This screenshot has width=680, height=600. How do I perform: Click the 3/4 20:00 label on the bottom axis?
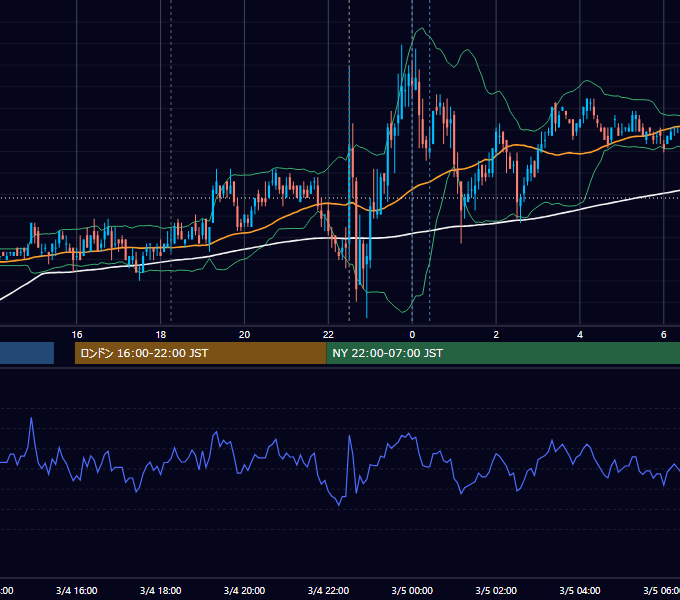(245, 590)
